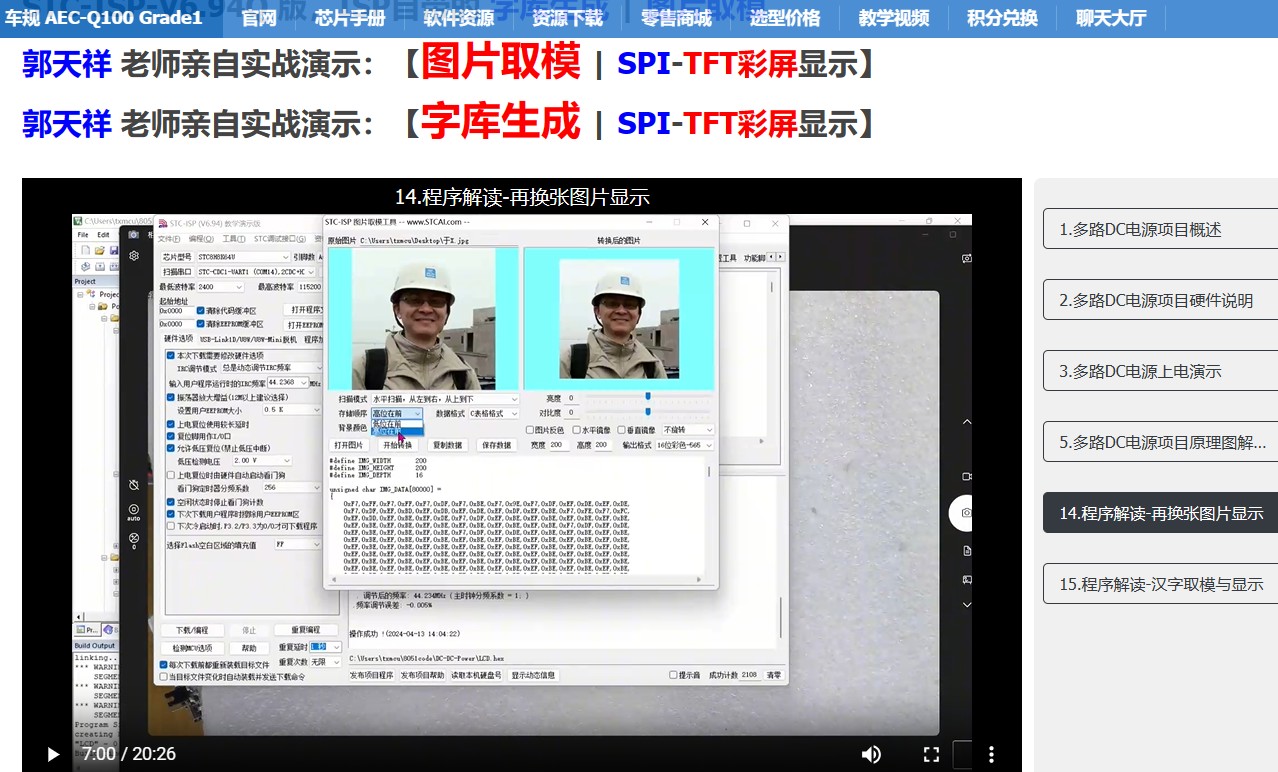Image resolution: width=1278 pixels, height=772 pixels.
Task: Open the 零售商城 nav tab
Action: tap(676, 18)
